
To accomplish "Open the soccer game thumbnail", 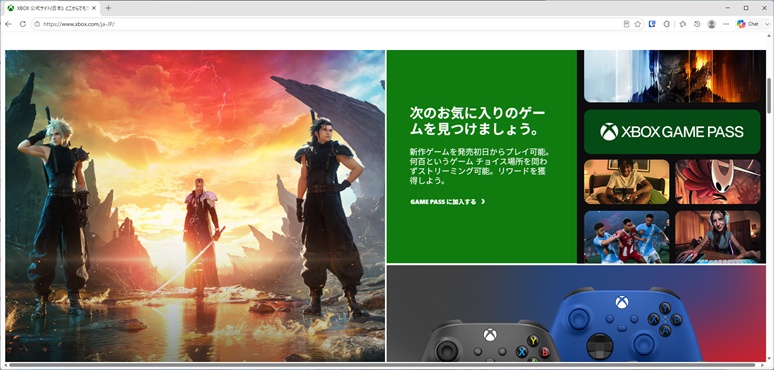I will [x=626, y=237].
